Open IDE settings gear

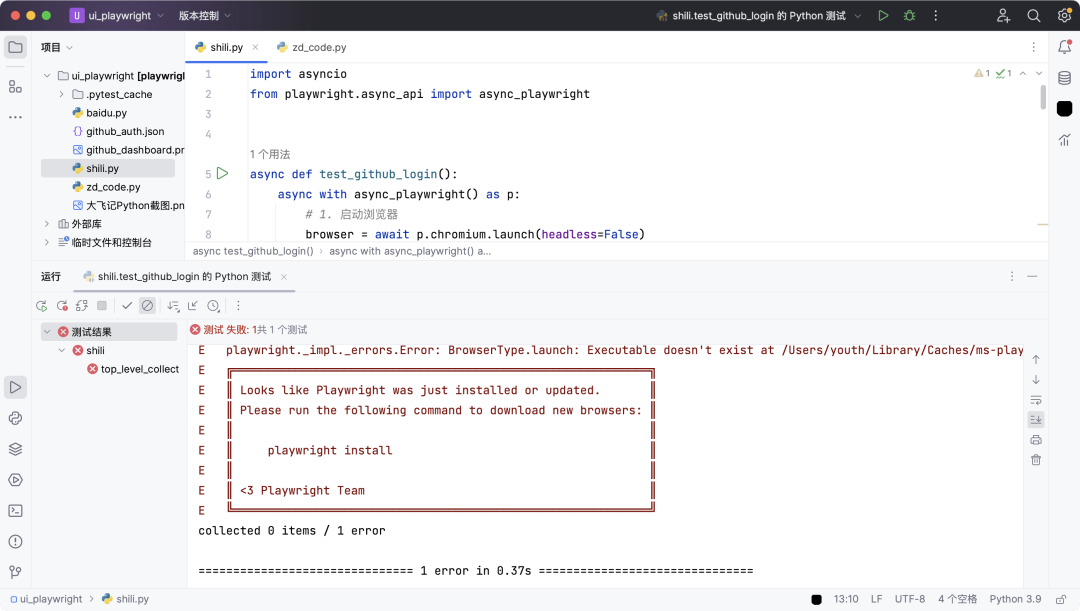coord(1064,15)
